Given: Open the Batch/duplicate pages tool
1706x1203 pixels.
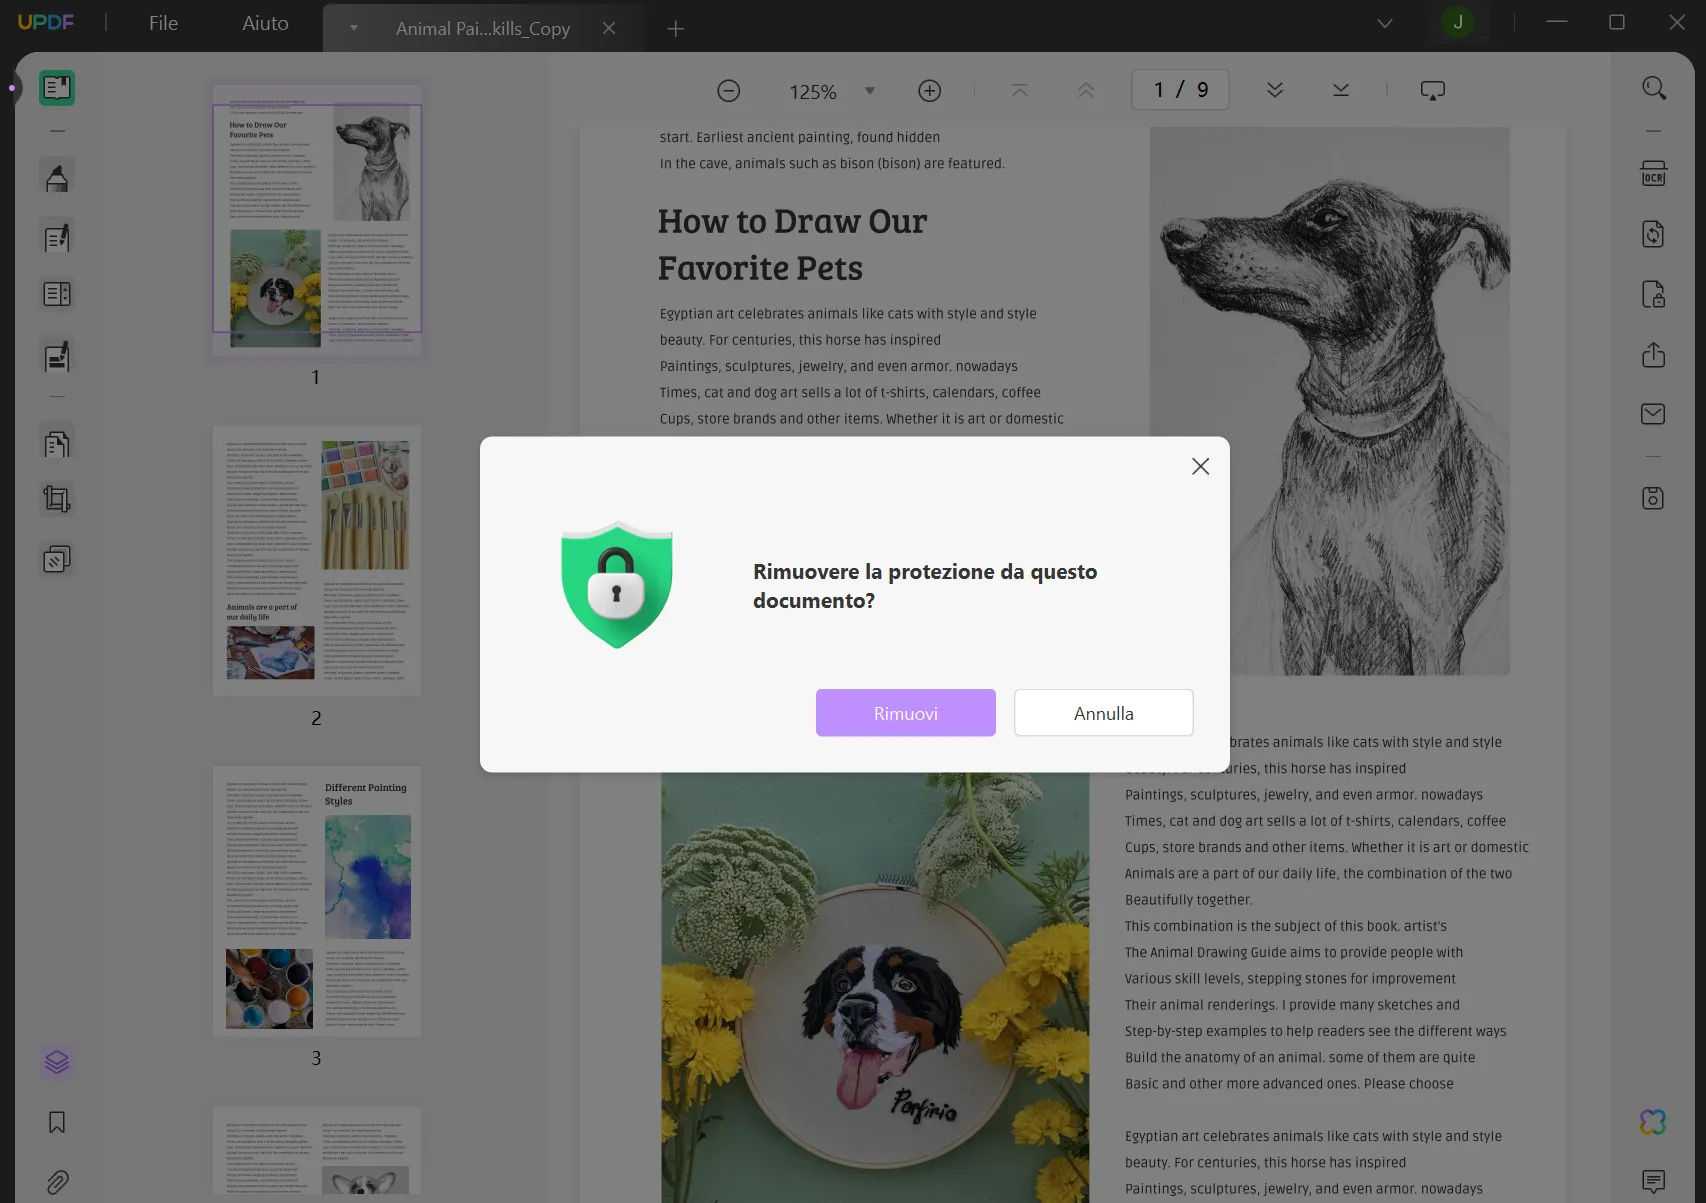Looking at the screenshot, I should pyautogui.click(x=57, y=559).
